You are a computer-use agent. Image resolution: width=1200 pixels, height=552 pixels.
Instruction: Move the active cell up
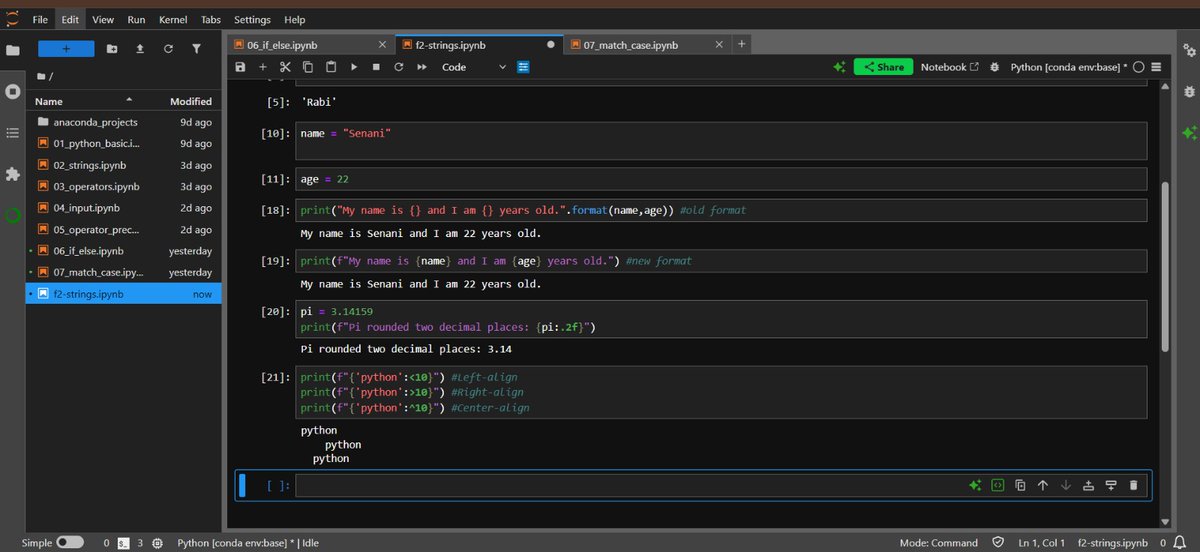pos(1042,485)
